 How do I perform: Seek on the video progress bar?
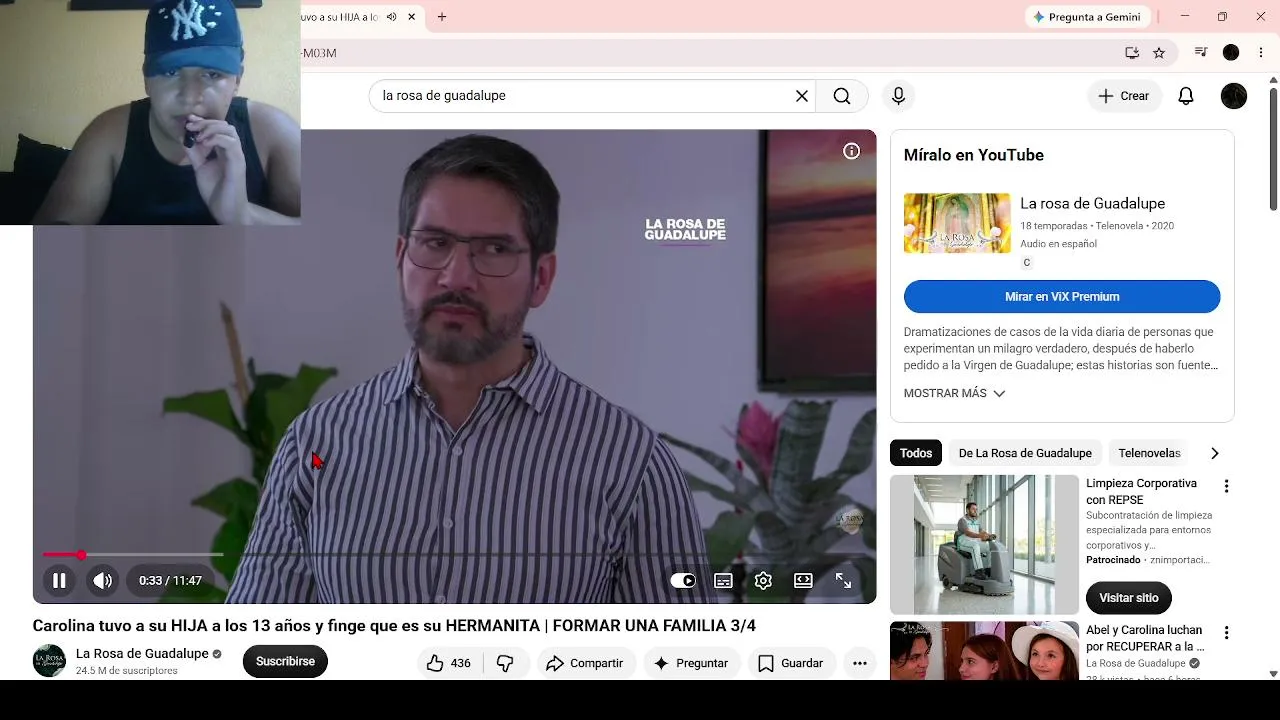point(455,554)
